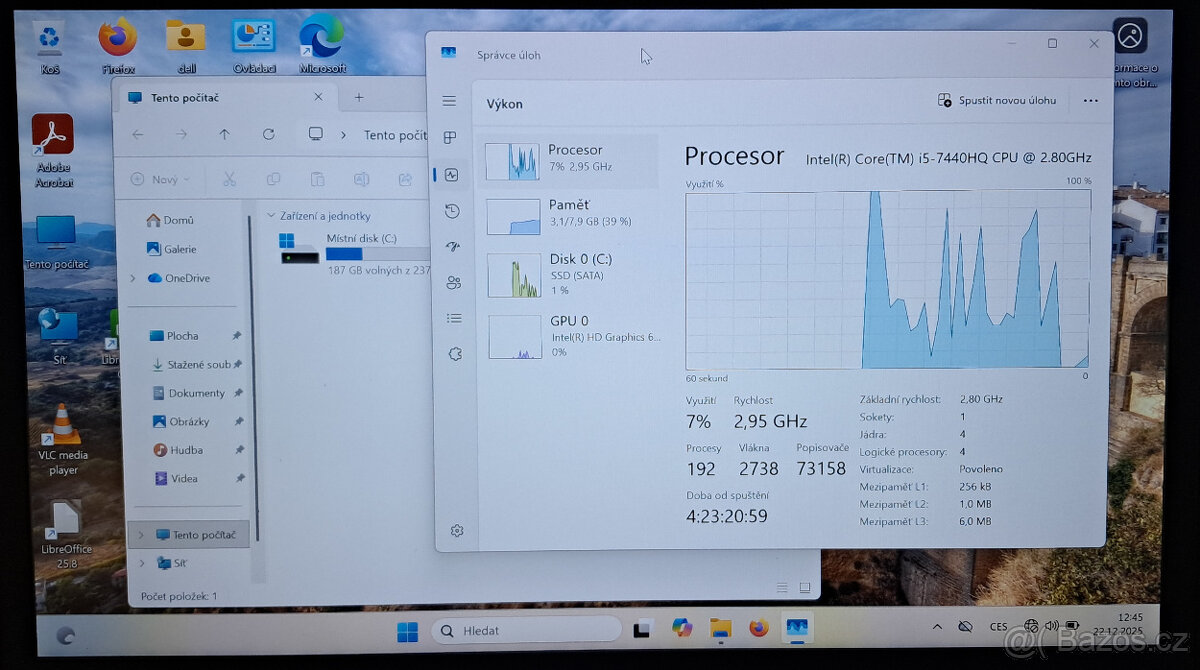1200x670 pixels.
Task: Click Spustit novou úlohu
Action: pos(1000,100)
